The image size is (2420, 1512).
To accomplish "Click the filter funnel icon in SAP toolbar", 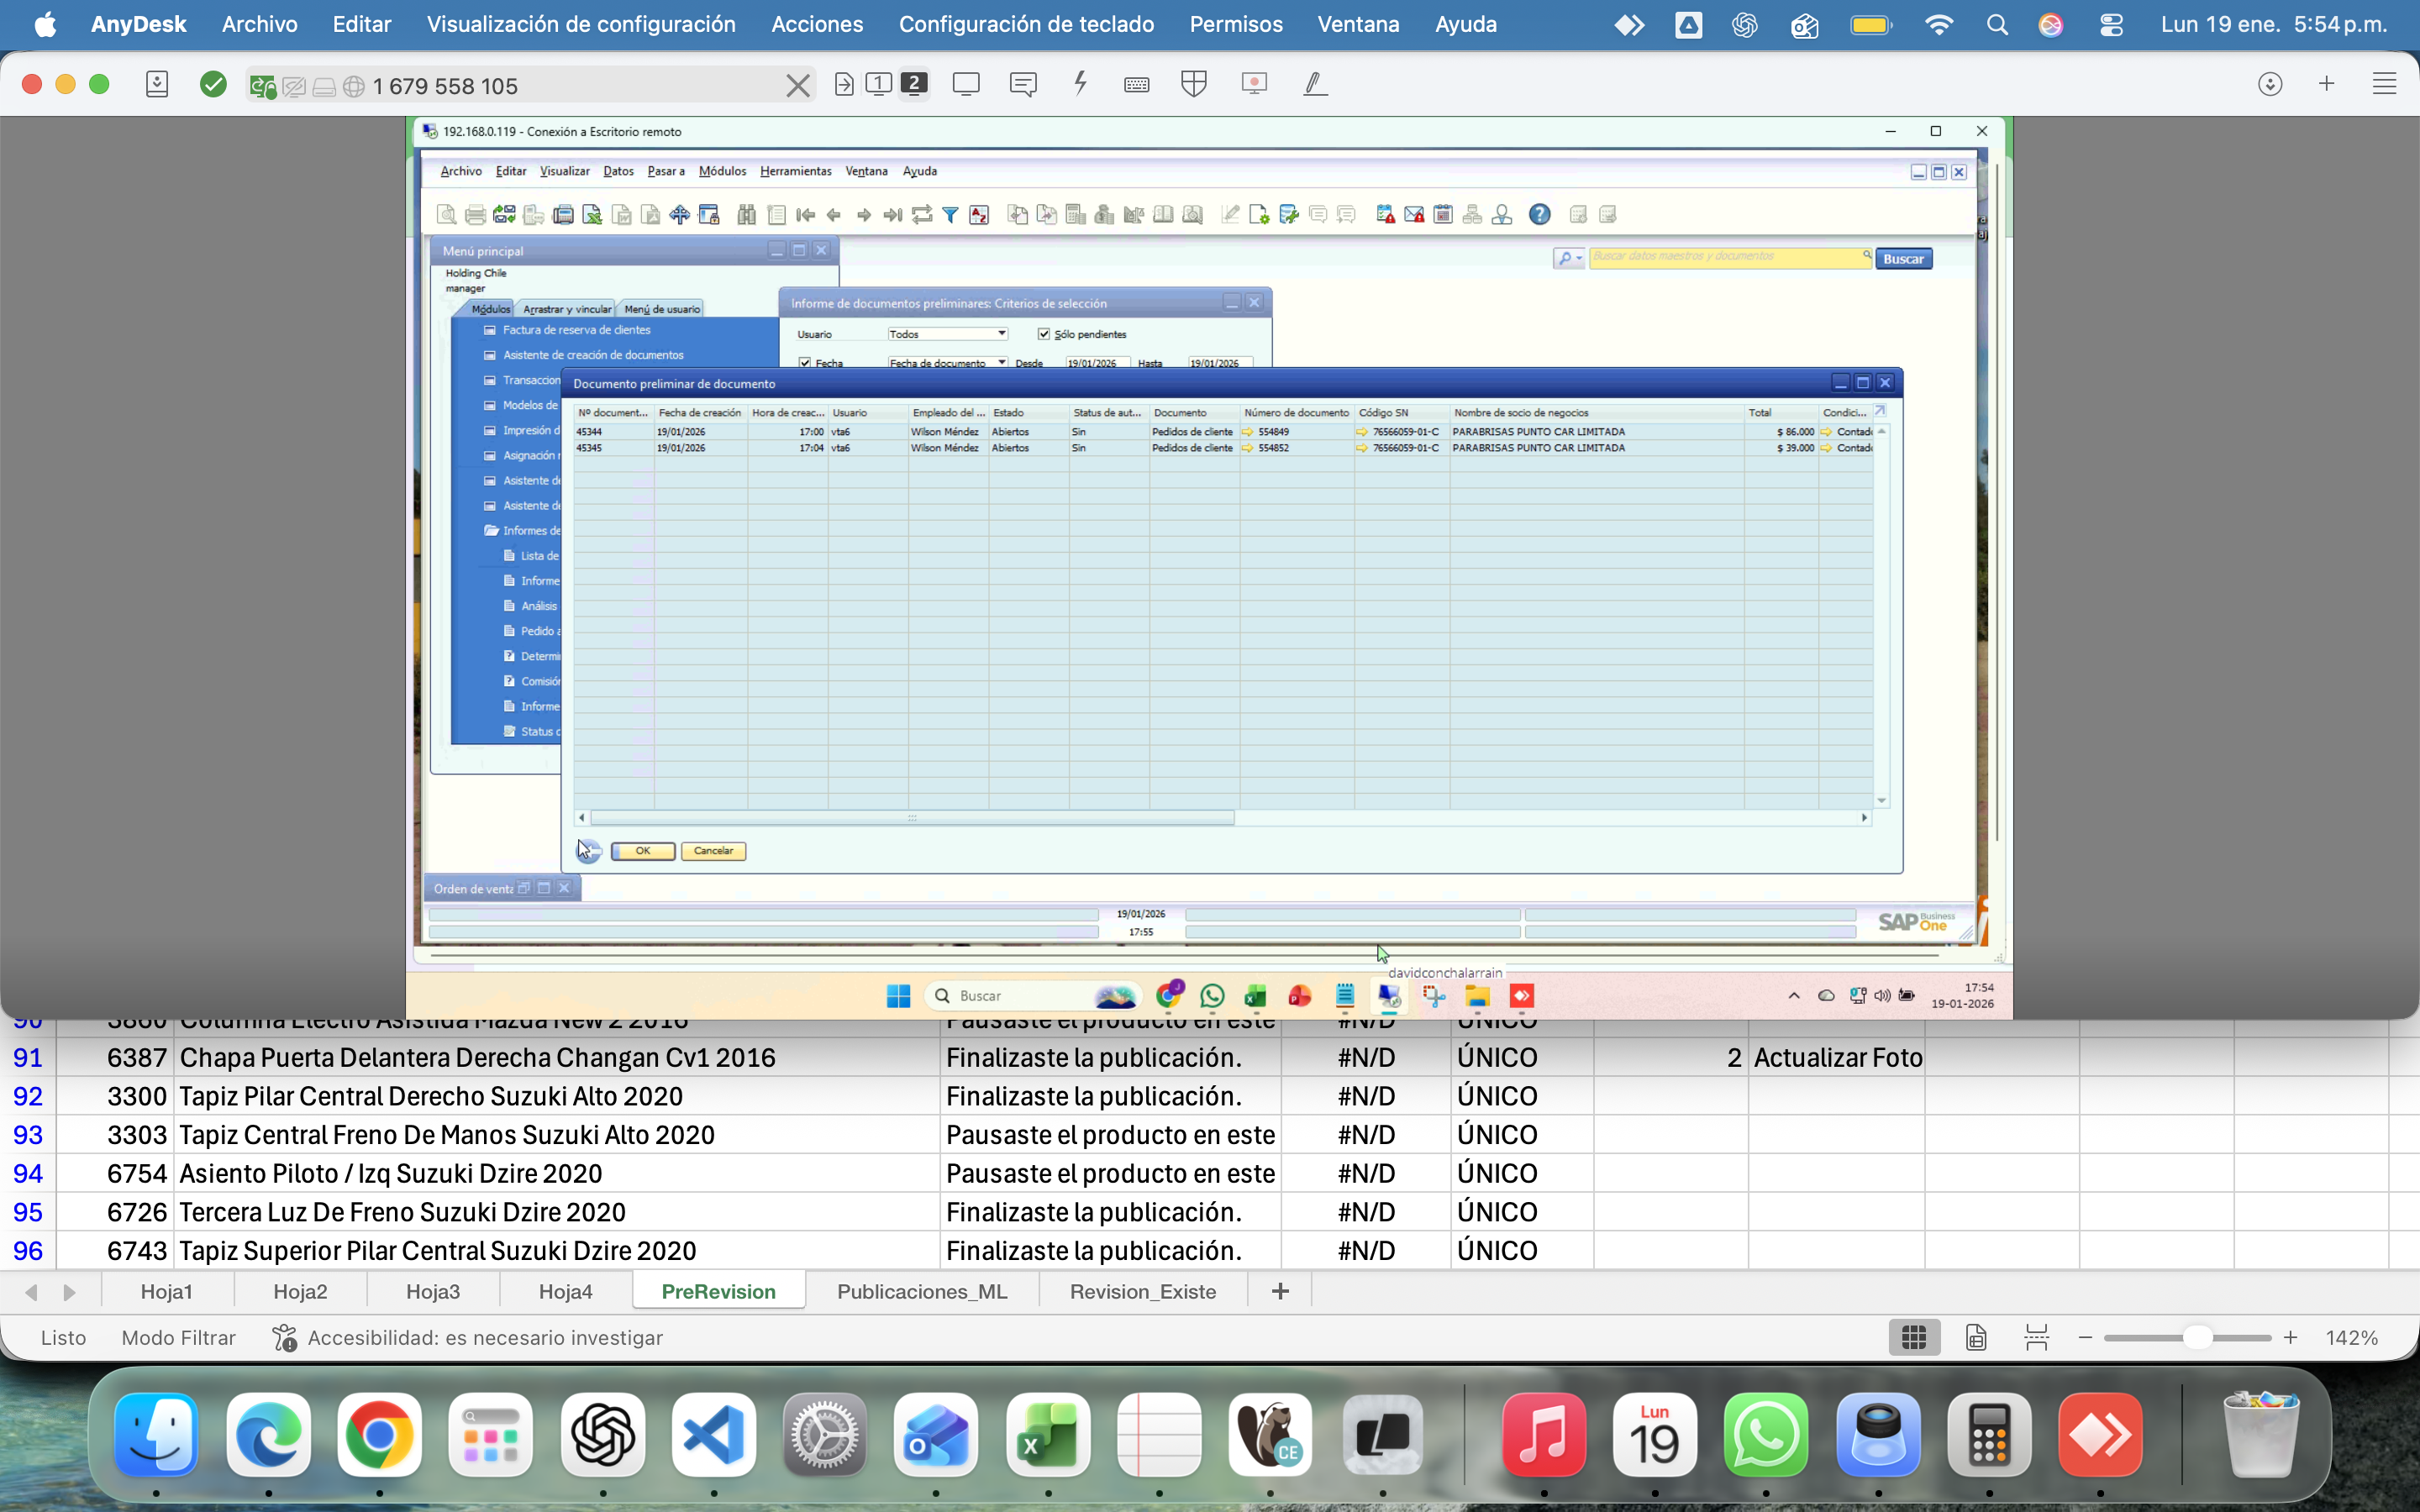I will click(950, 214).
